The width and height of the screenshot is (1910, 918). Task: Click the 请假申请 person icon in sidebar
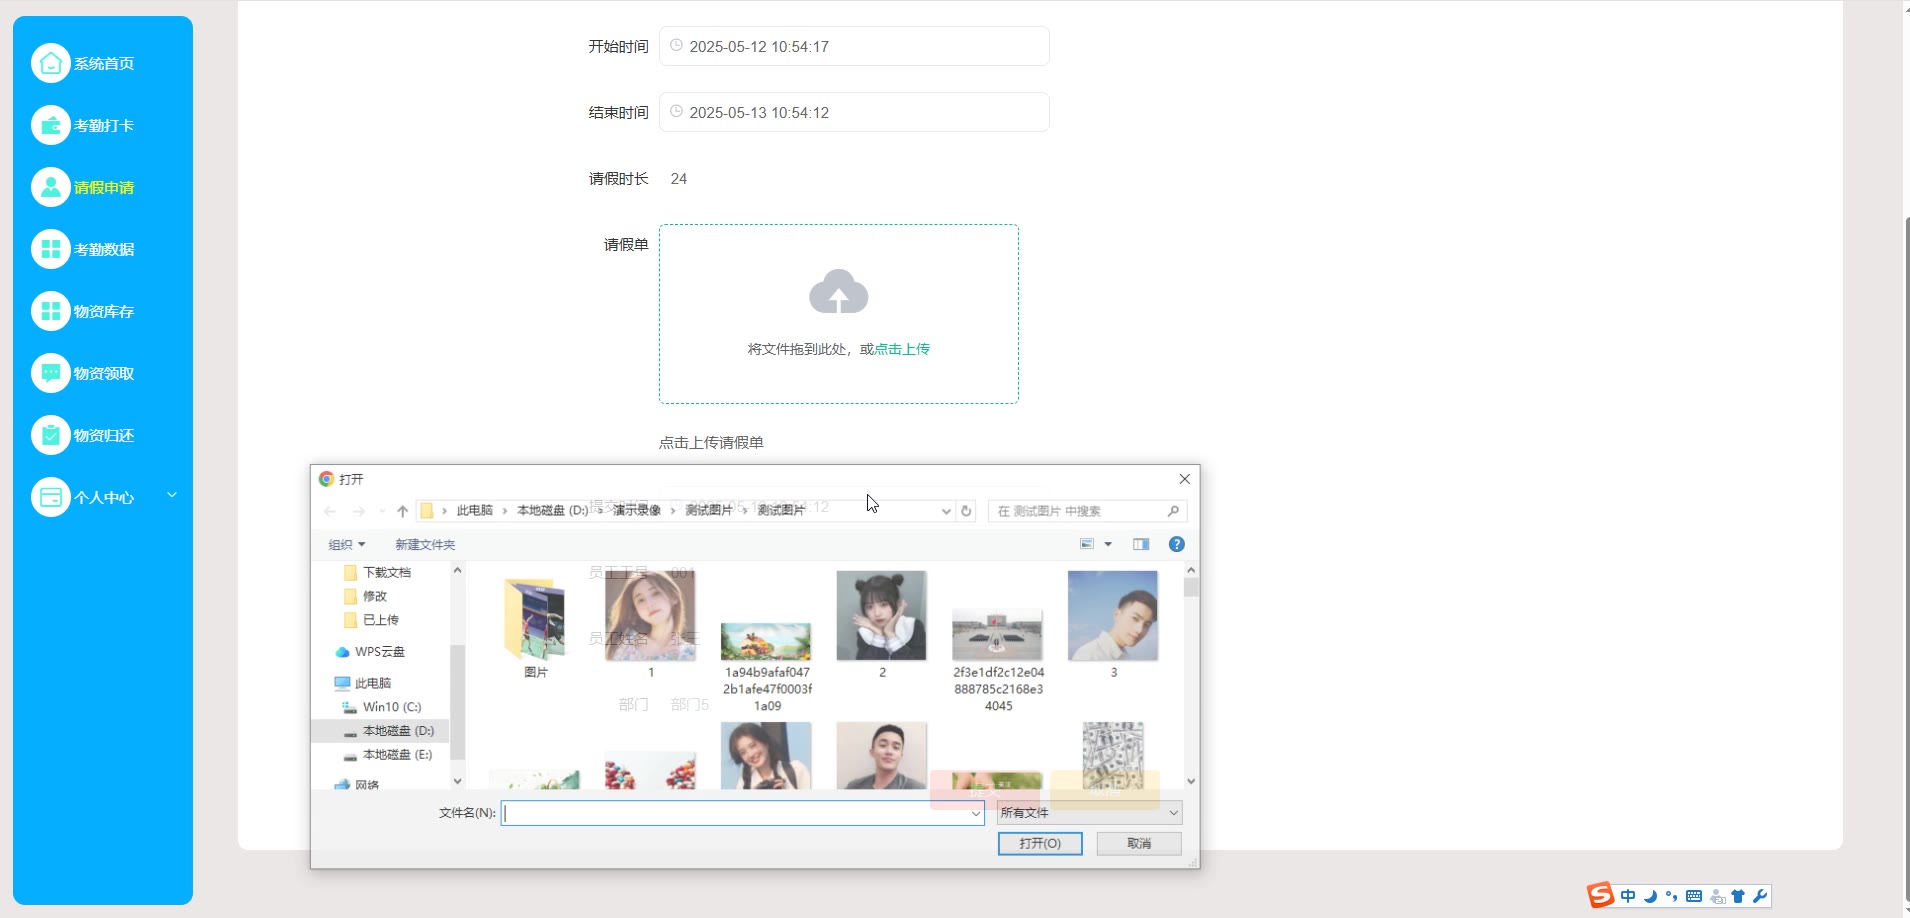51,187
